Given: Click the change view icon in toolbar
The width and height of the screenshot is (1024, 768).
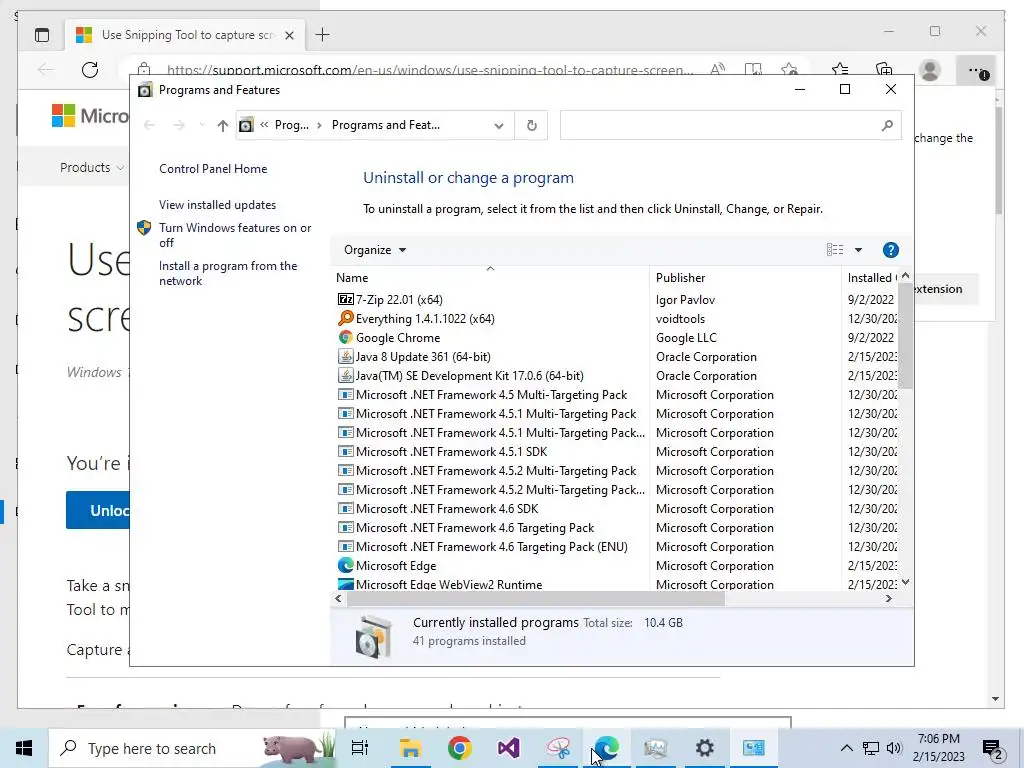Looking at the screenshot, I should pos(835,249).
